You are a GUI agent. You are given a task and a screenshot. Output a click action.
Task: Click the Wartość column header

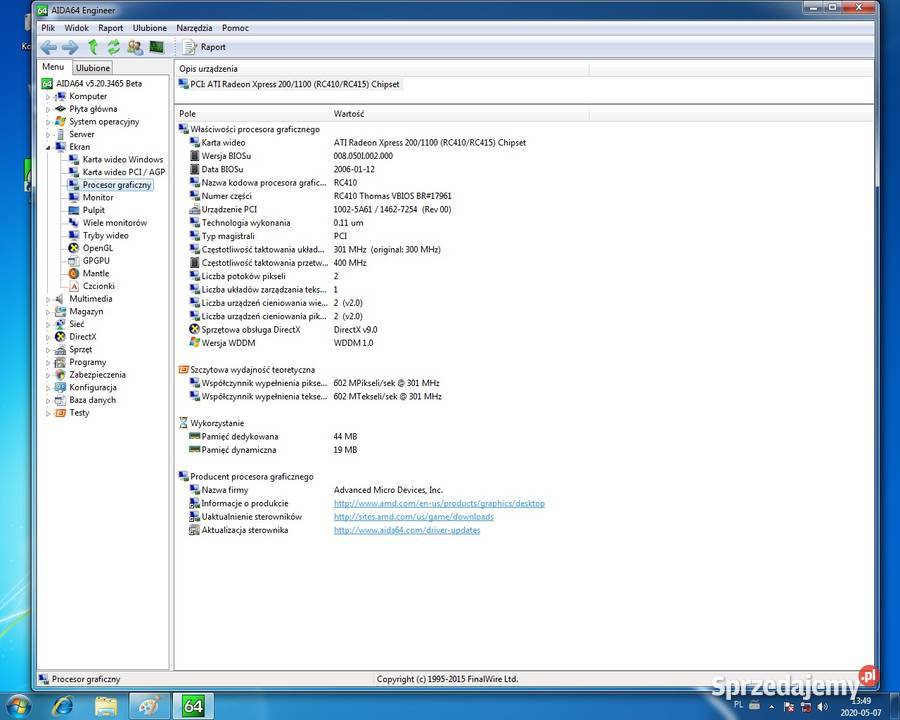point(460,114)
